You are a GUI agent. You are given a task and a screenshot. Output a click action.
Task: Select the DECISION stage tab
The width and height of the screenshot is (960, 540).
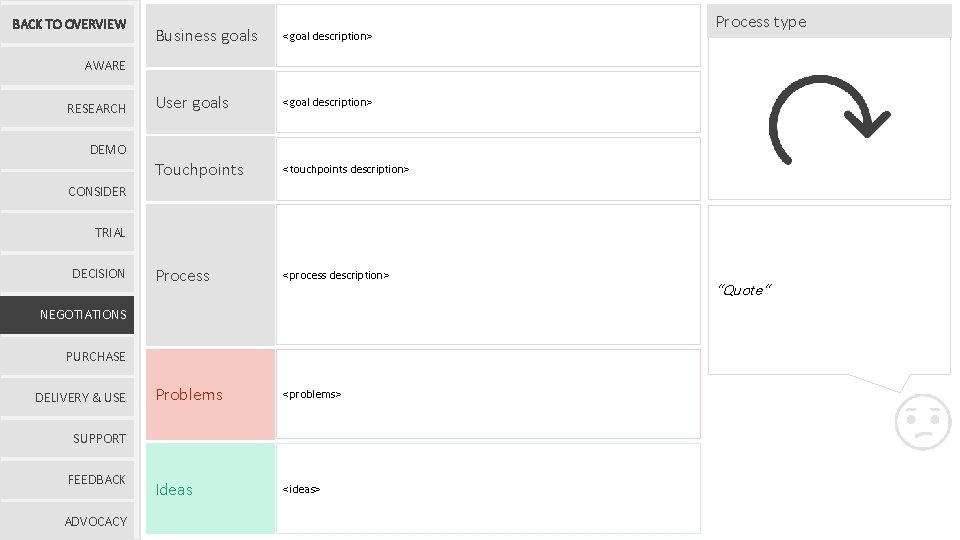point(69,273)
